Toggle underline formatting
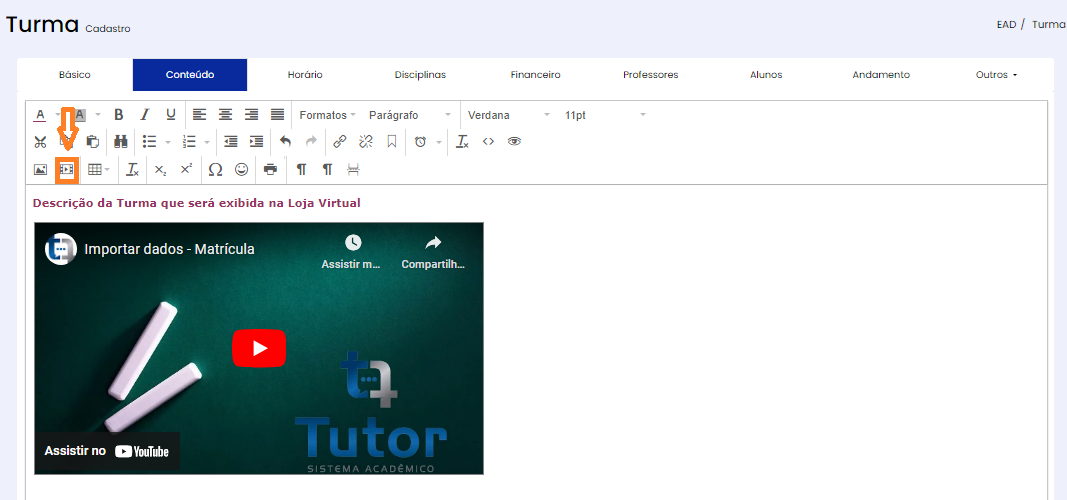Image resolution: width=1067 pixels, height=500 pixels. coord(171,115)
